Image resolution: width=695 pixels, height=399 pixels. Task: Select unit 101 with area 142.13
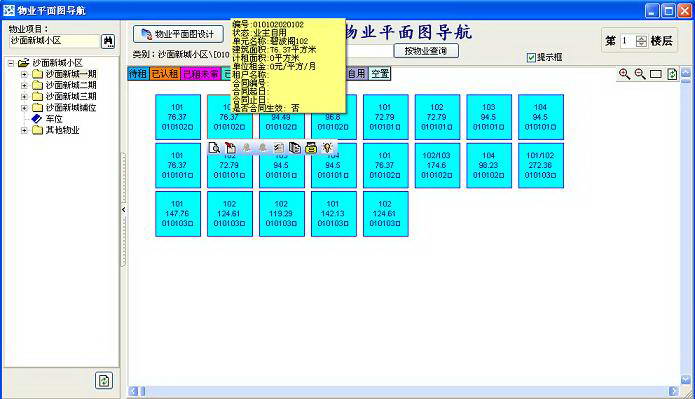click(x=333, y=214)
